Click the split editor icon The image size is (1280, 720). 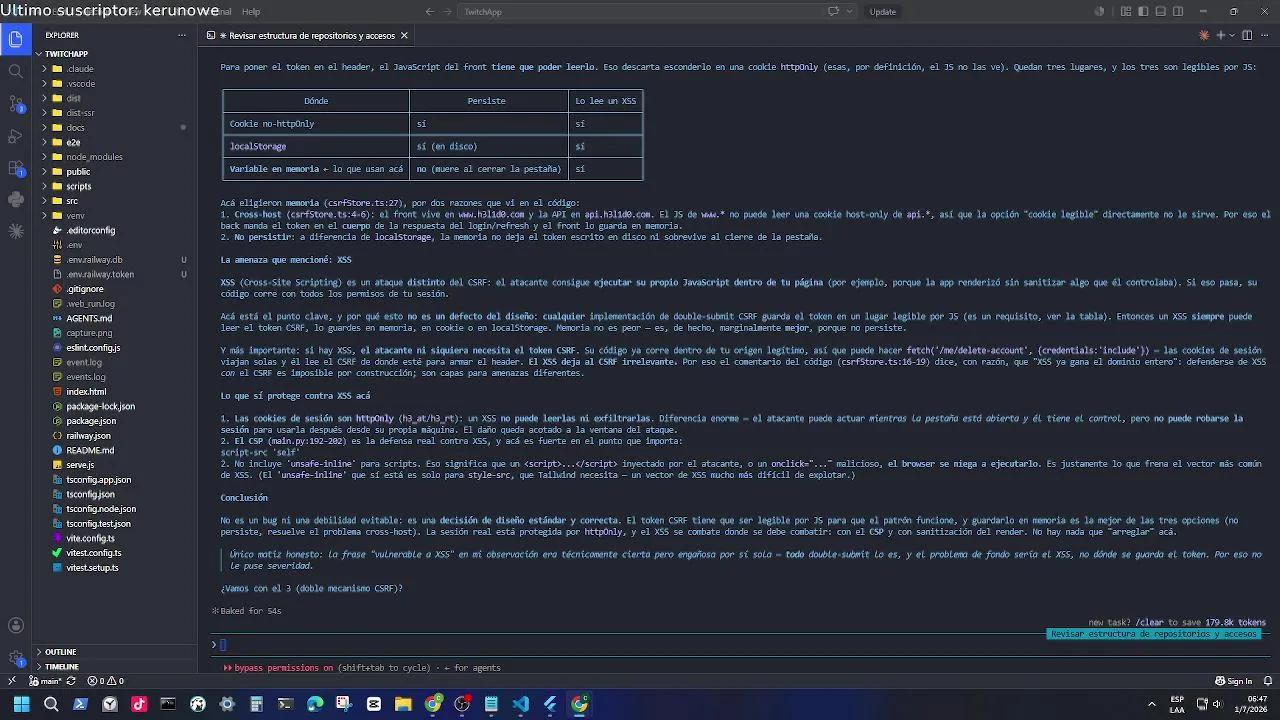(x=1247, y=35)
